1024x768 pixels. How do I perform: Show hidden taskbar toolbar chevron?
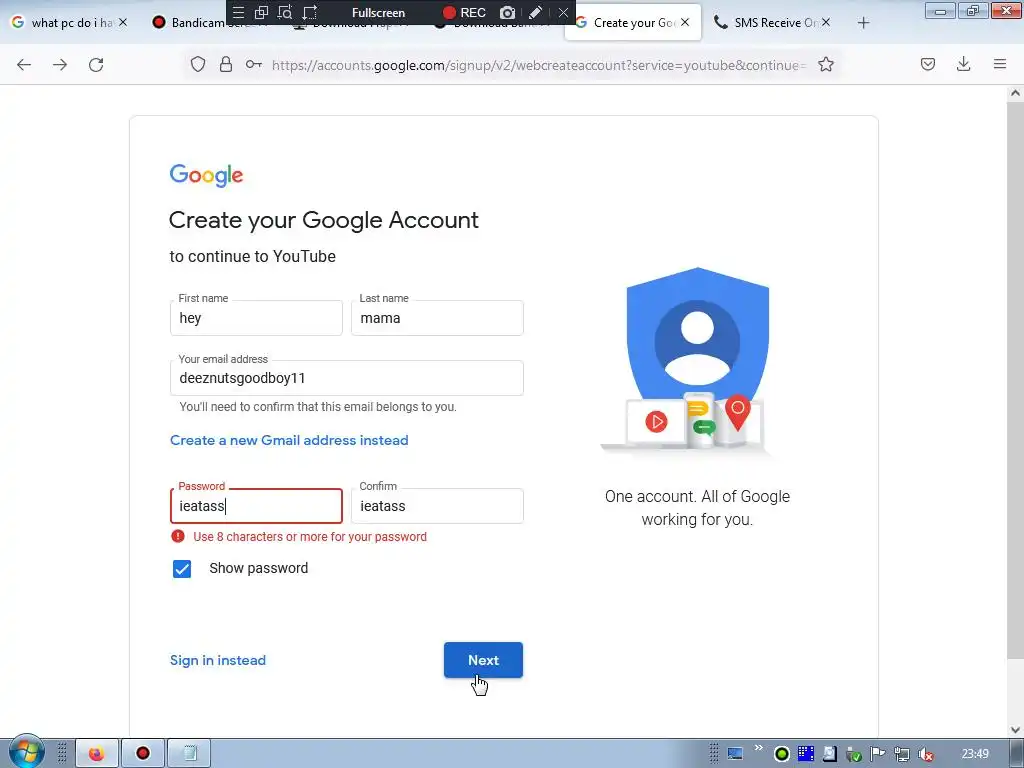coord(758,748)
